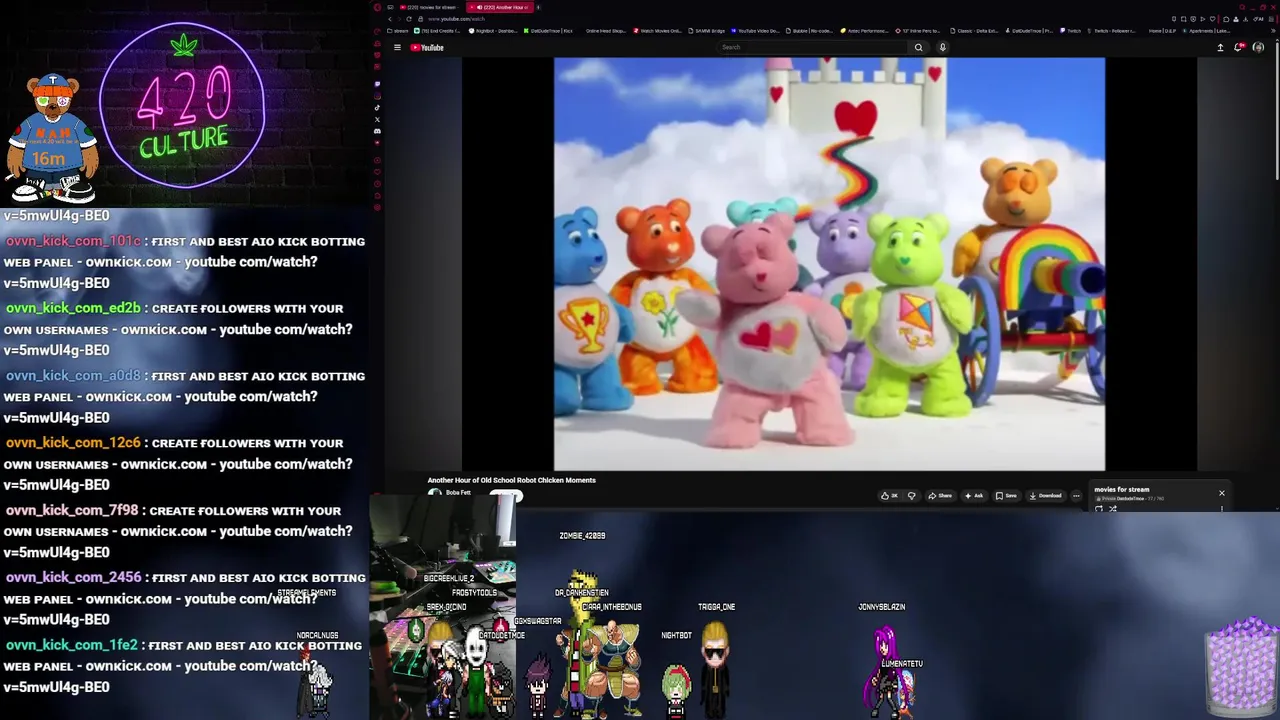Open the Nightbot Dashboard bookmark
Image resolution: width=1280 pixels, height=720 pixels.
click(x=492, y=31)
